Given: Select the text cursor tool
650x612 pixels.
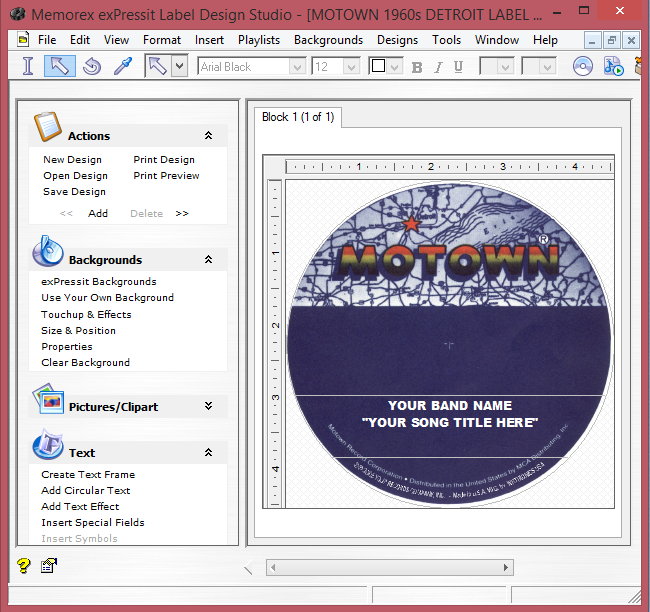Looking at the screenshot, I should point(28,66).
